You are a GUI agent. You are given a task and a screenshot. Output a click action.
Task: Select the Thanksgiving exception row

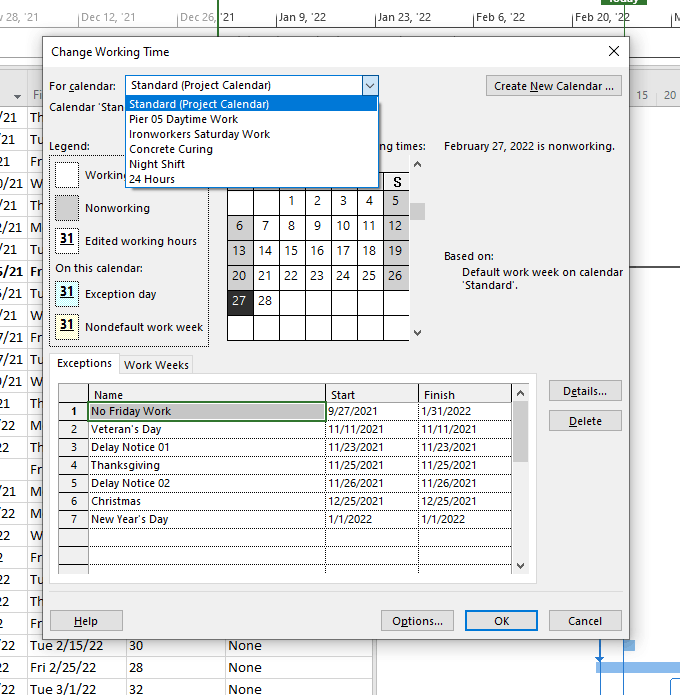coord(285,465)
